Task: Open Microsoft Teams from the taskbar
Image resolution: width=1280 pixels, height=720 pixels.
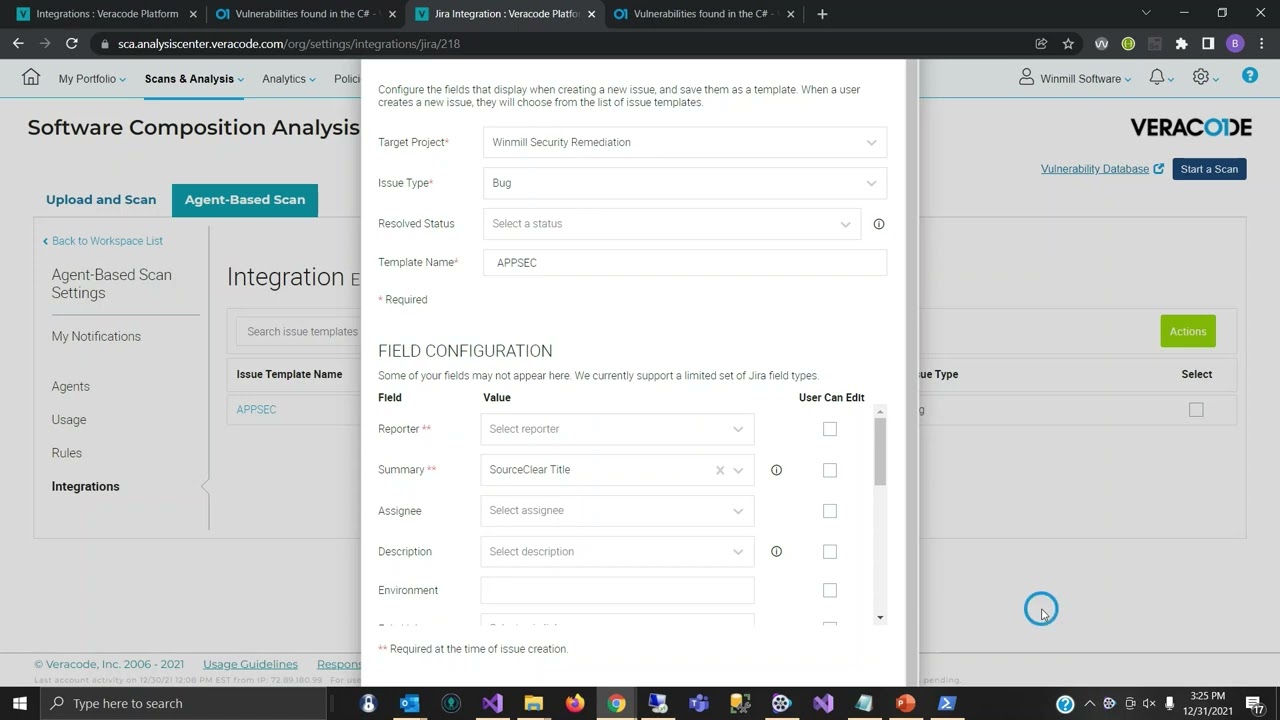Action: (699, 703)
